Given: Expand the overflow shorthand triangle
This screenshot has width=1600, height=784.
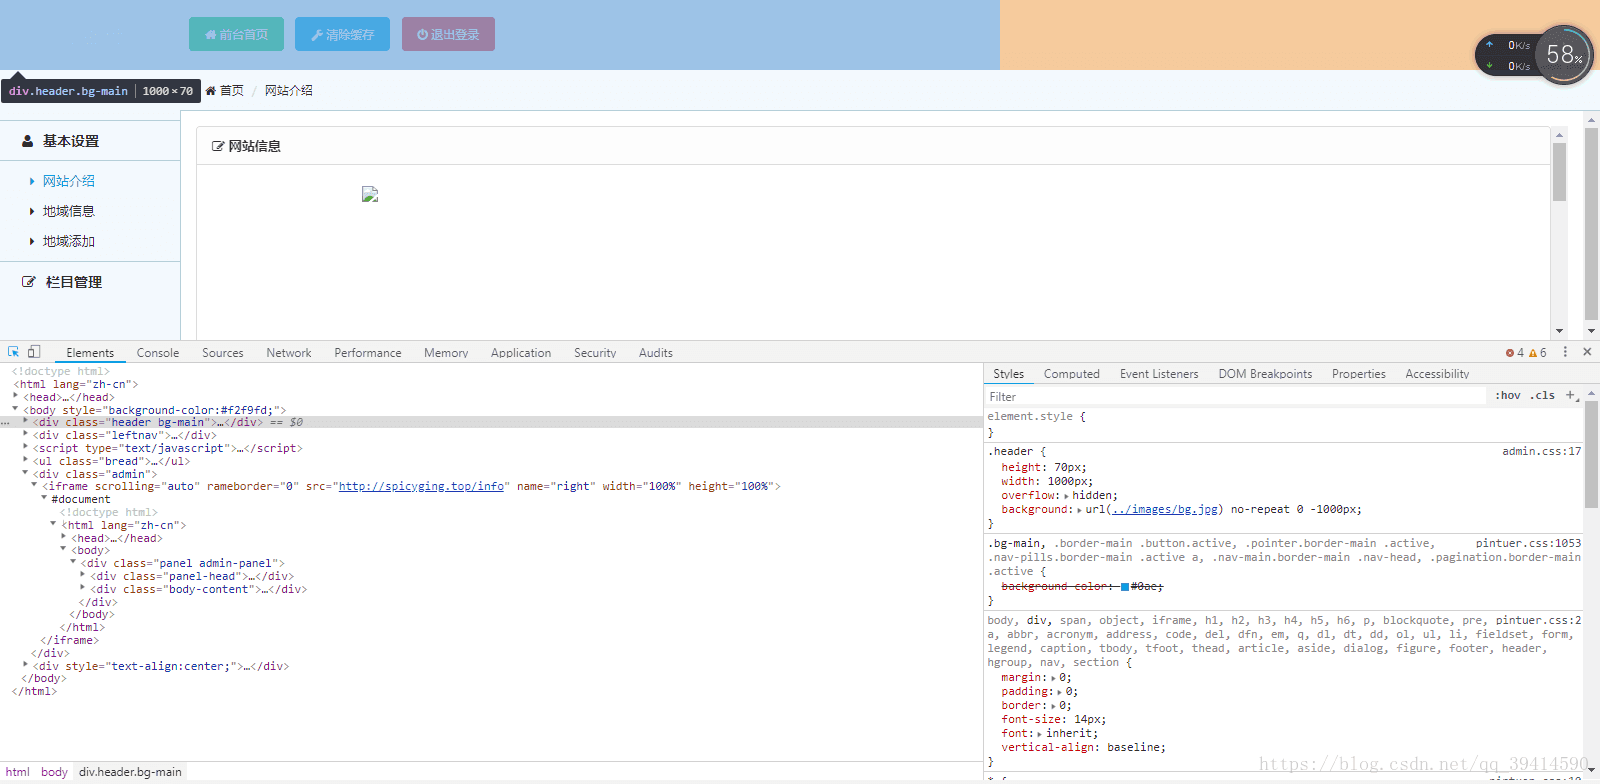Looking at the screenshot, I should click(1066, 496).
